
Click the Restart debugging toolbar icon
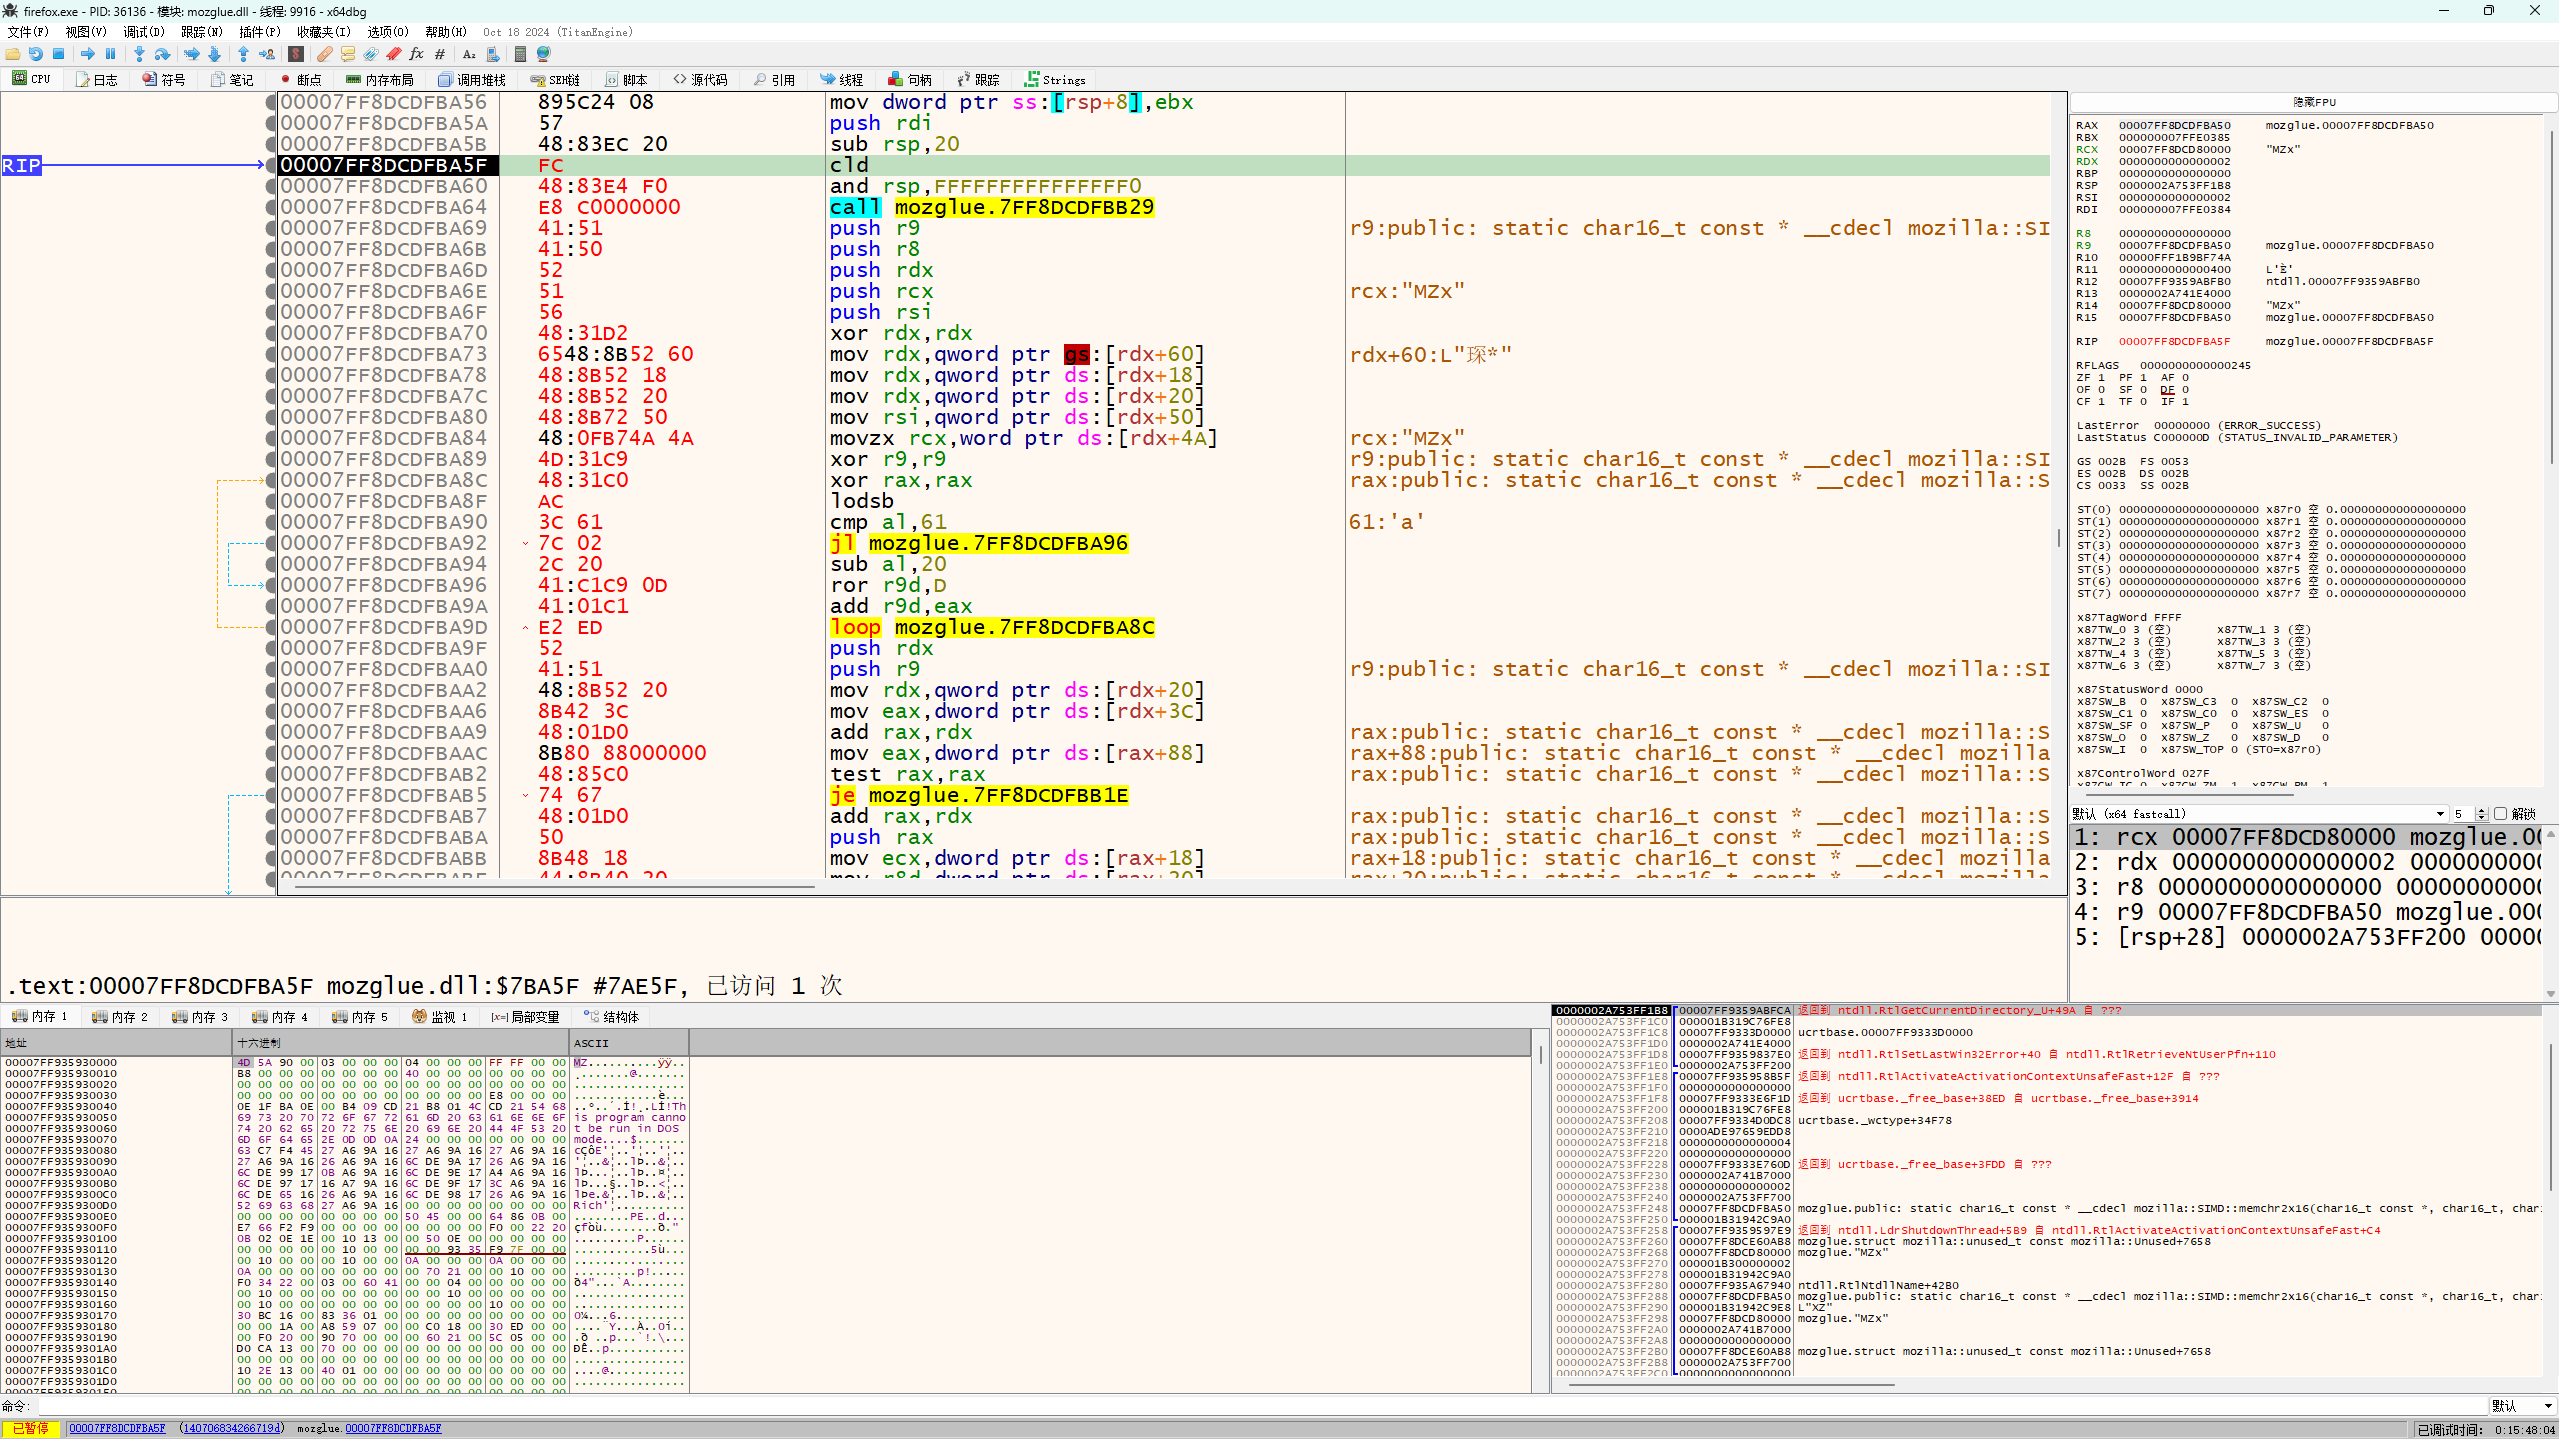coord(36,54)
